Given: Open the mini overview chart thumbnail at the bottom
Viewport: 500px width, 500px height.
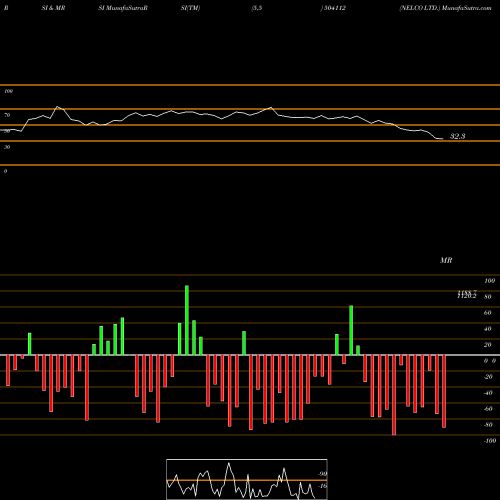Looking at the screenshot, I should pyautogui.click(x=247, y=479).
